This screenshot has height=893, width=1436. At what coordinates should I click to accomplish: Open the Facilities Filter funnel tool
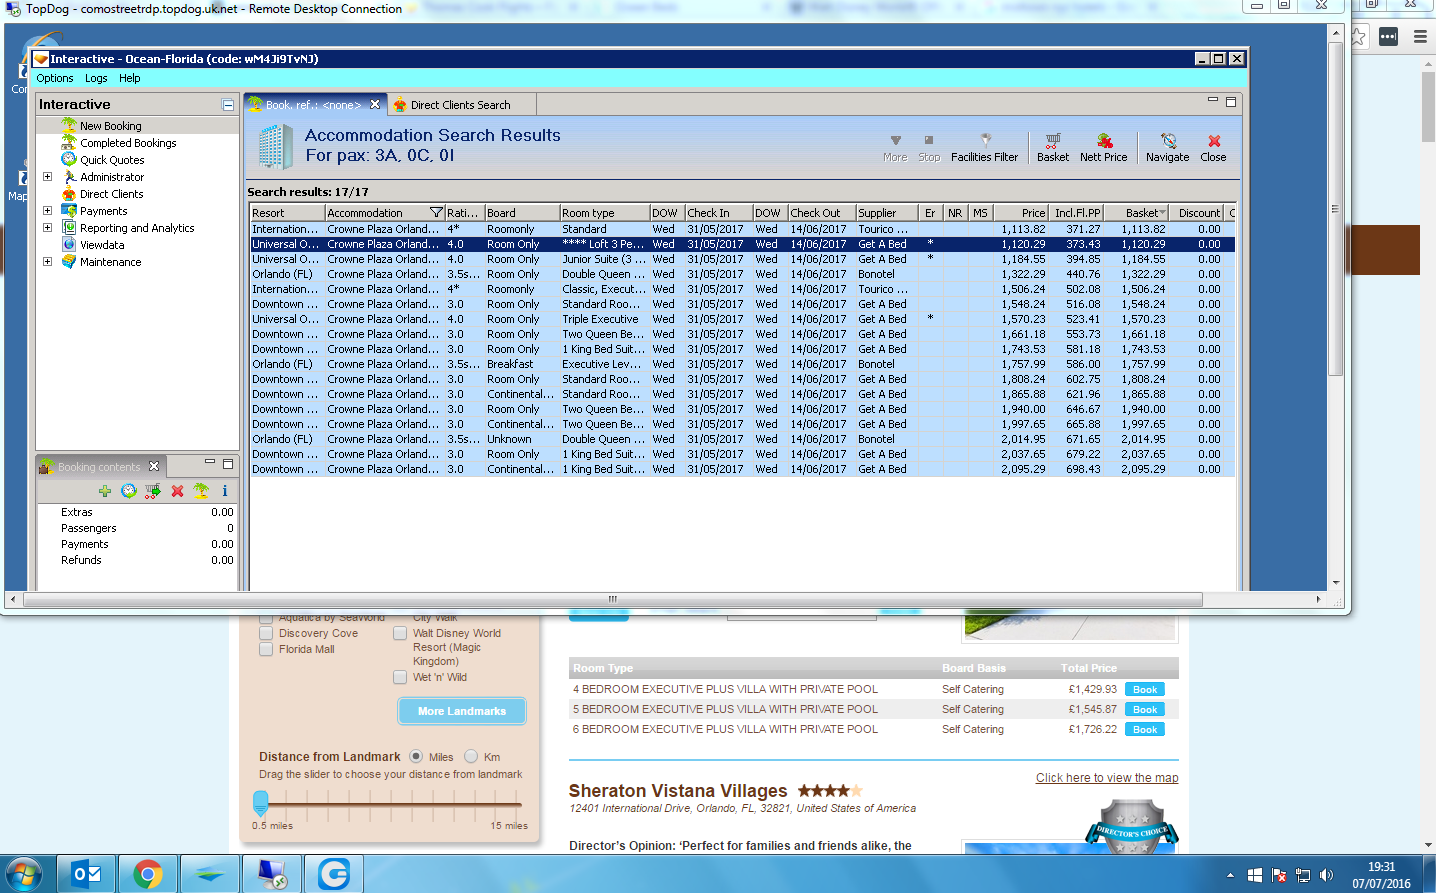point(985,148)
